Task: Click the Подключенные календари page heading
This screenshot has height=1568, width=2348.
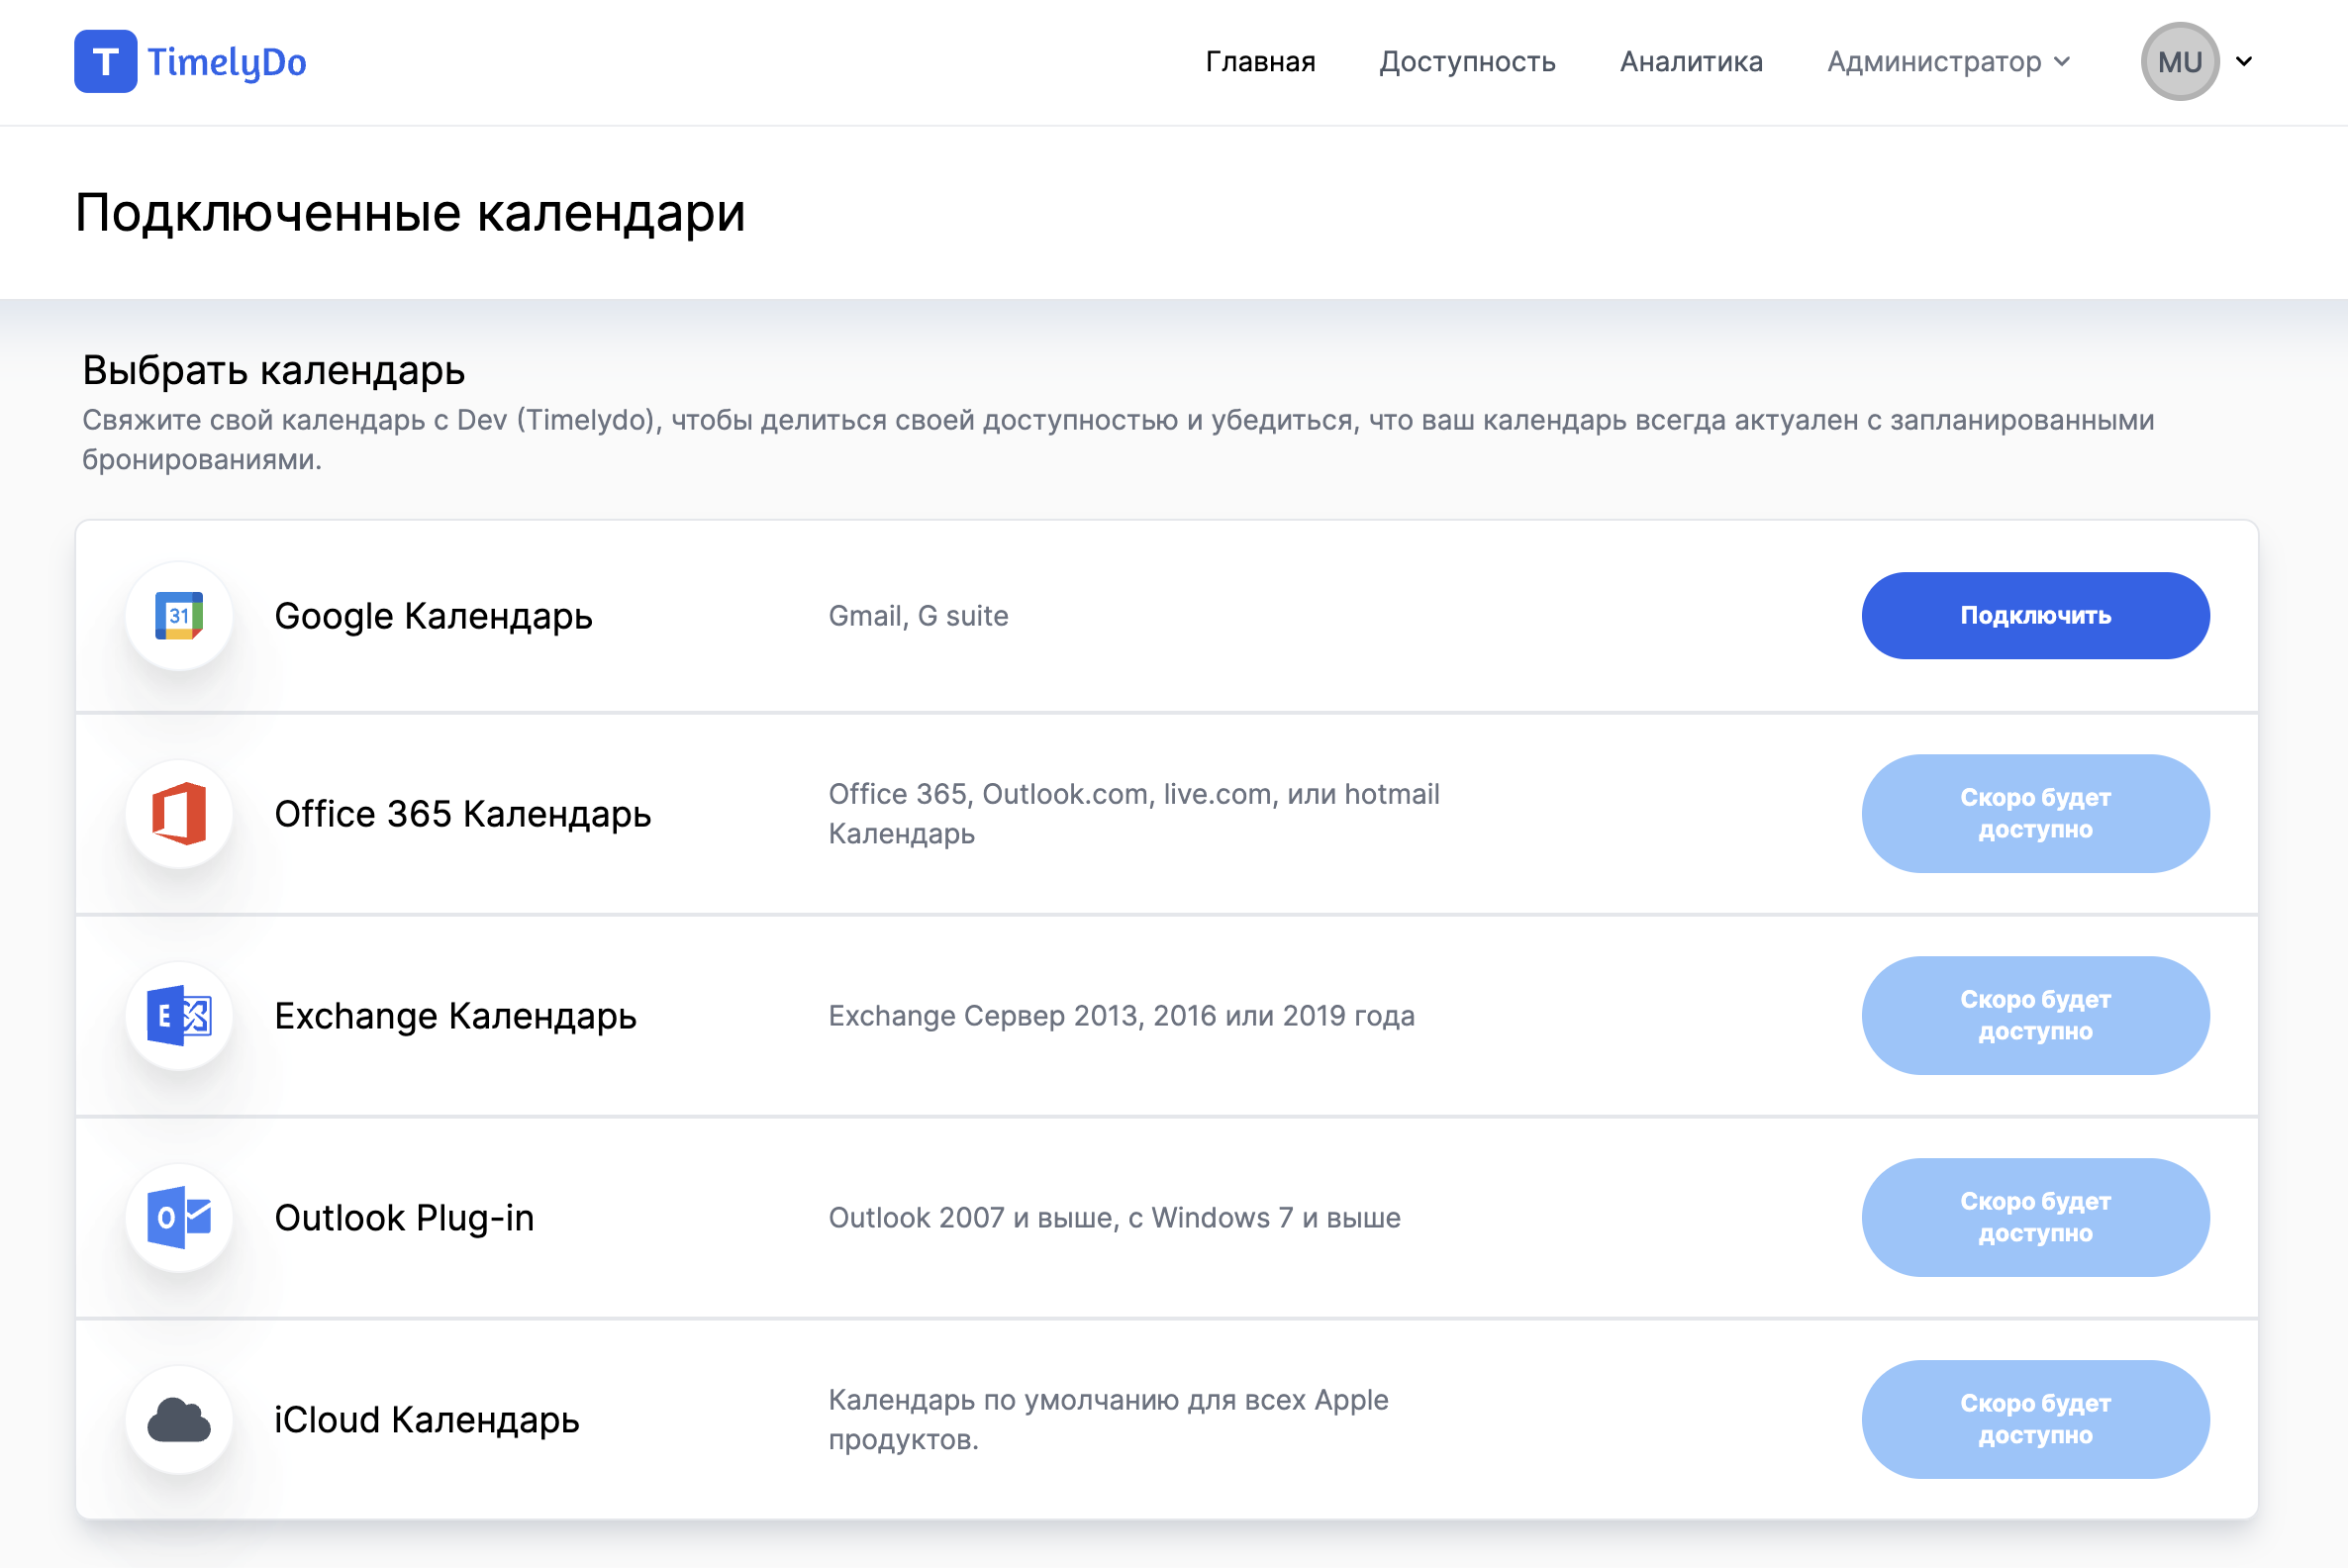Action: pos(410,212)
